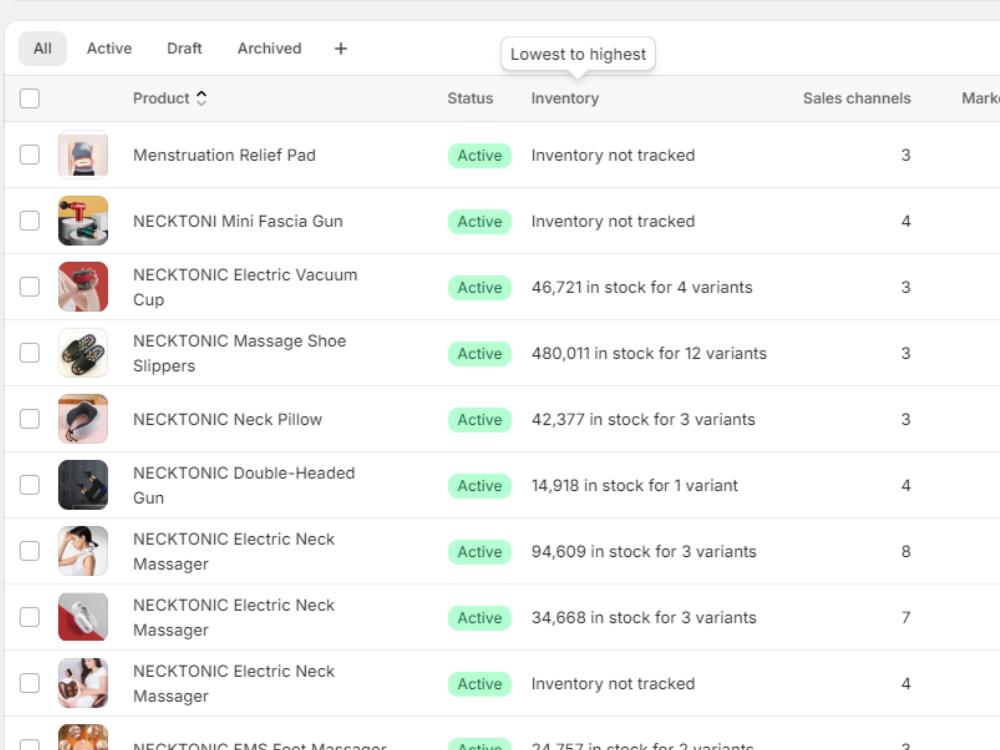Viewport: 1000px width, 750px height.
Task: Select the Electric Vacuum Cup row checkbox
Action: (29, 287)
